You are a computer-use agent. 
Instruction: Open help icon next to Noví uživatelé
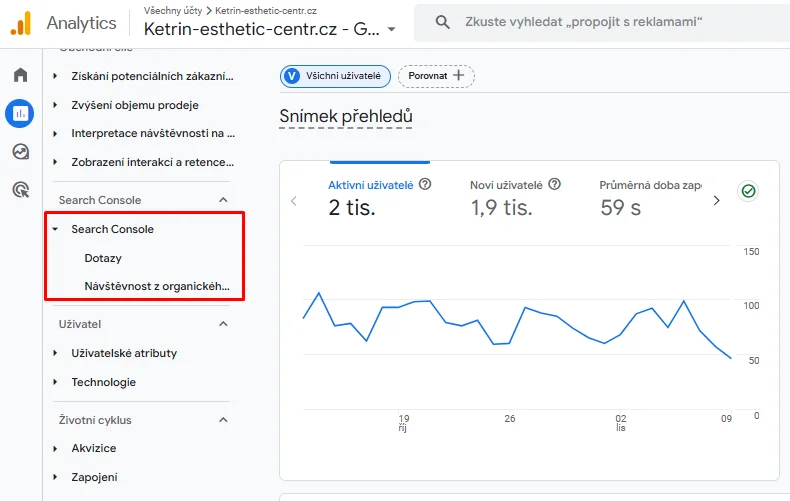(x=554, y=184)
